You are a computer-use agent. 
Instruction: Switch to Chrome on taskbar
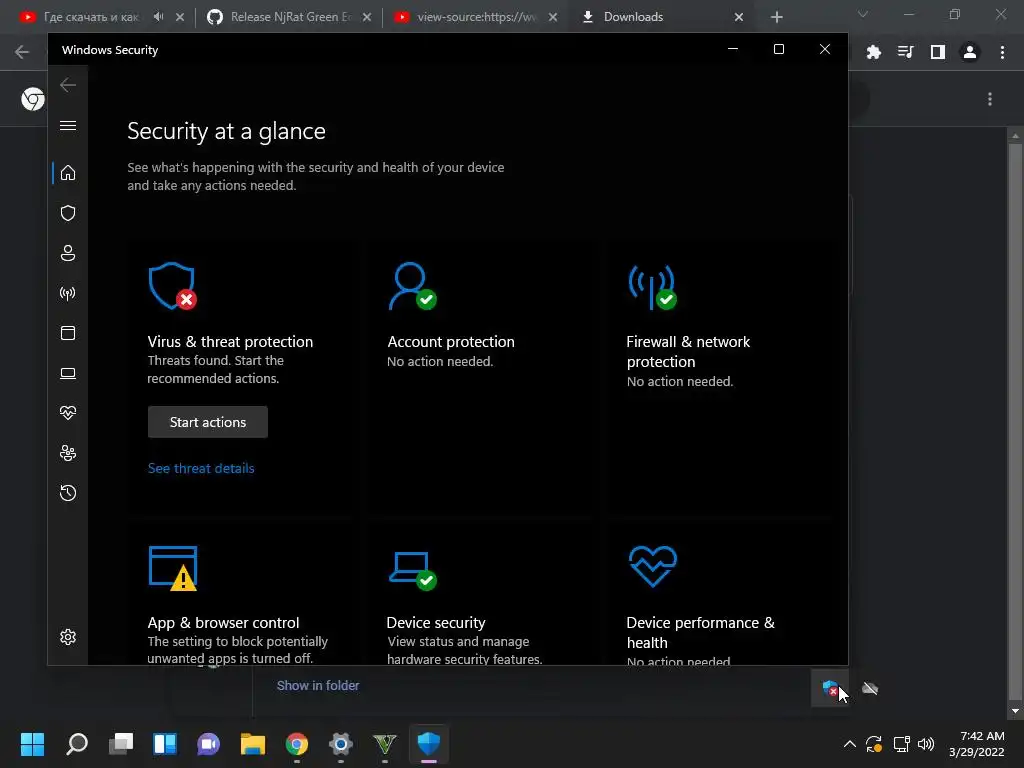click(x=296, y=744)
